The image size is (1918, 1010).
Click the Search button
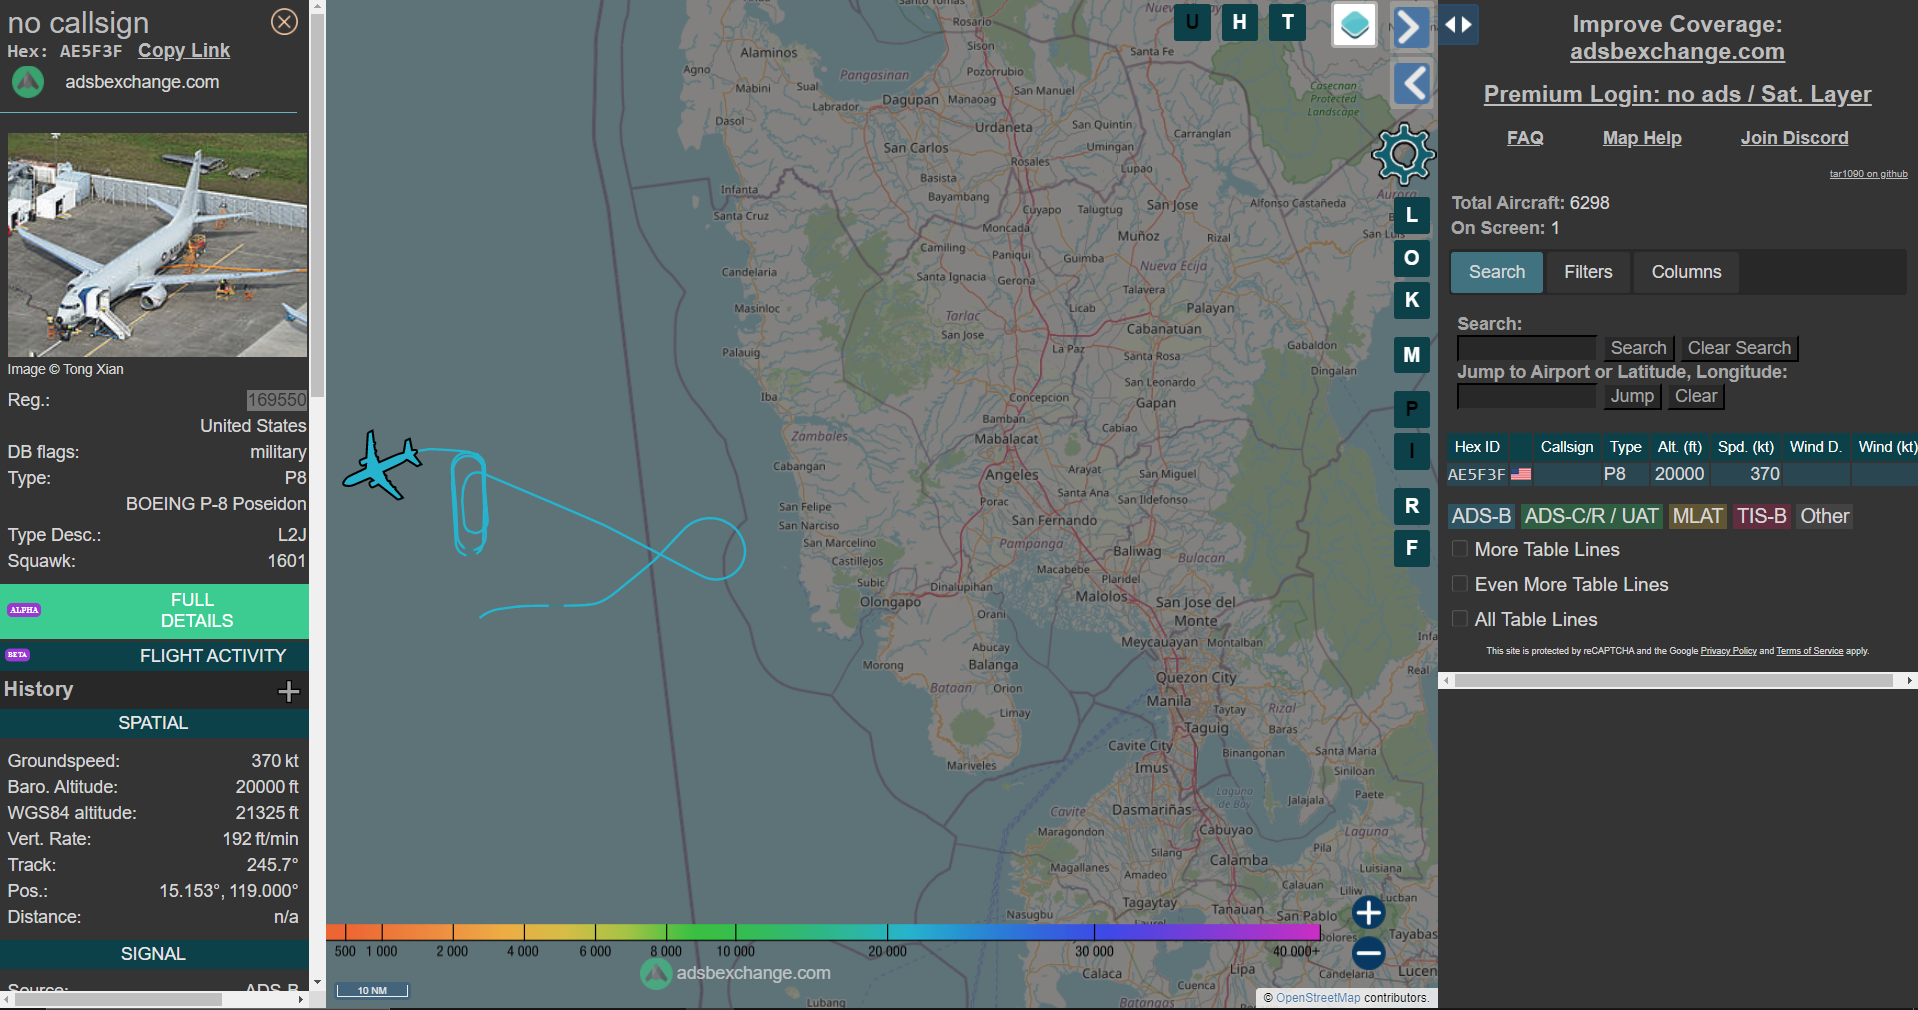click(x=1638, y=348)
